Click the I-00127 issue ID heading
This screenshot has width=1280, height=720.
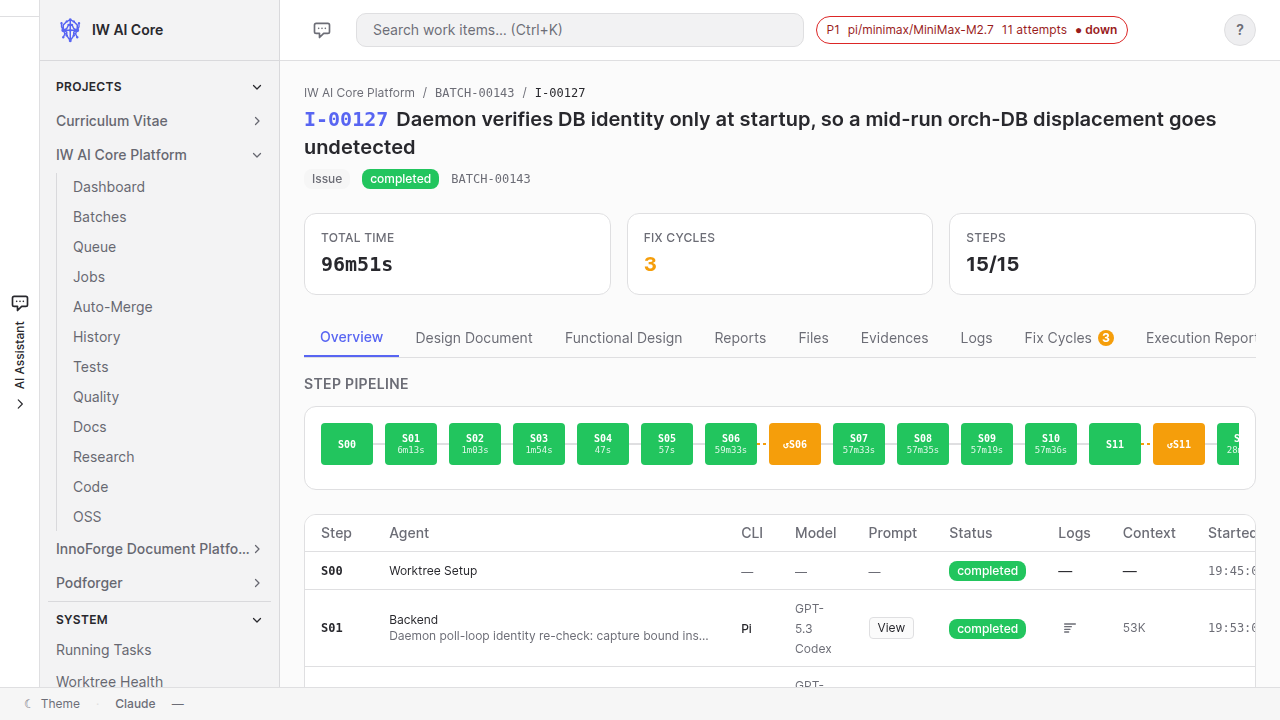coord(346,119)
